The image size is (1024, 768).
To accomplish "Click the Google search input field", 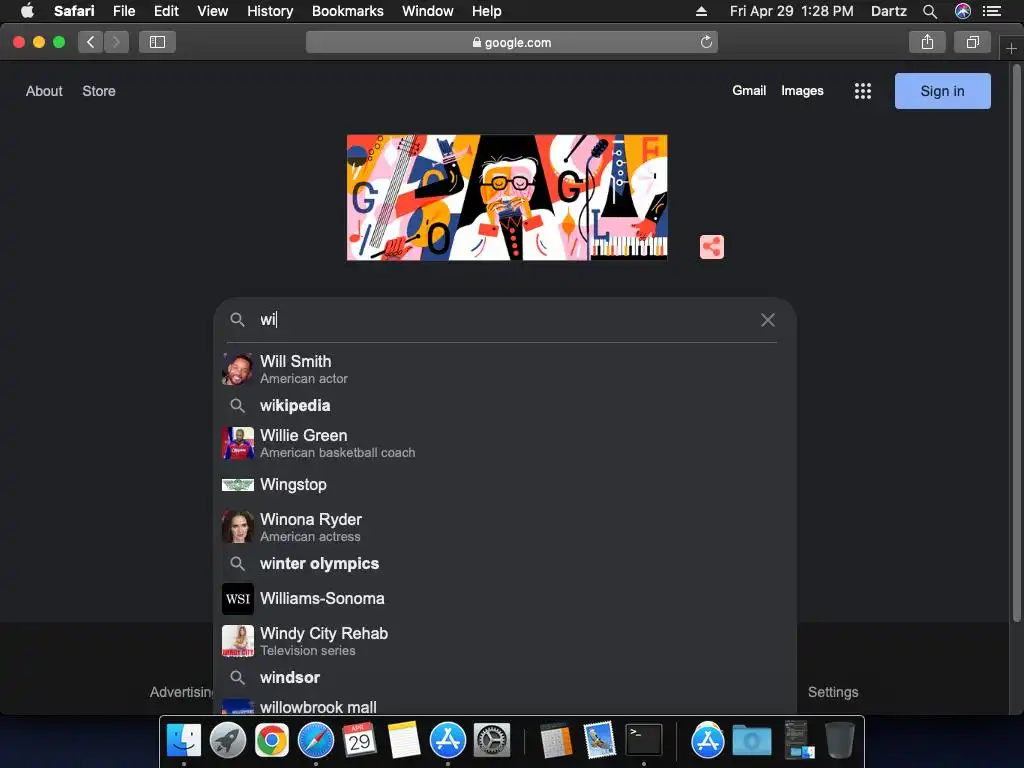I will click(505, 320).
